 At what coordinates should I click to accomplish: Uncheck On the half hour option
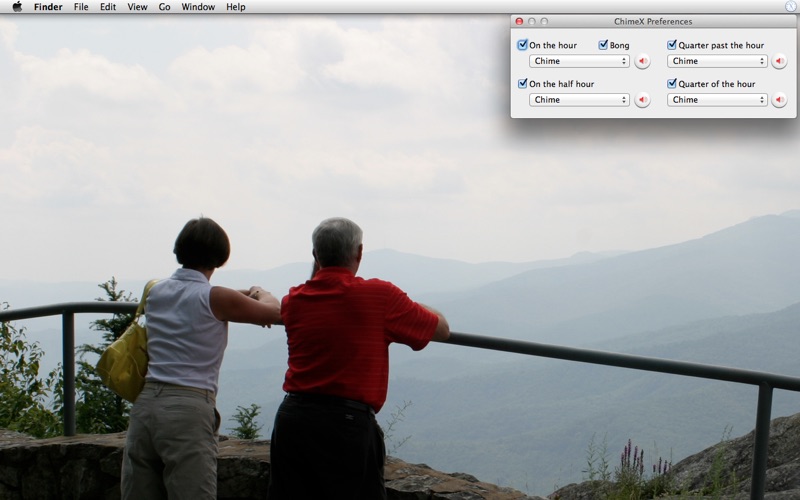tap(523, 84)
